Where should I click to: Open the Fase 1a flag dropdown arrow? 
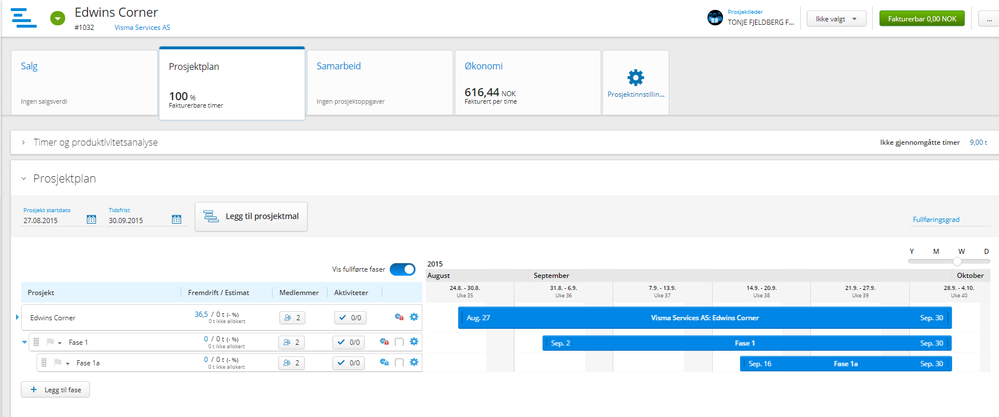(x=67, y=364)
